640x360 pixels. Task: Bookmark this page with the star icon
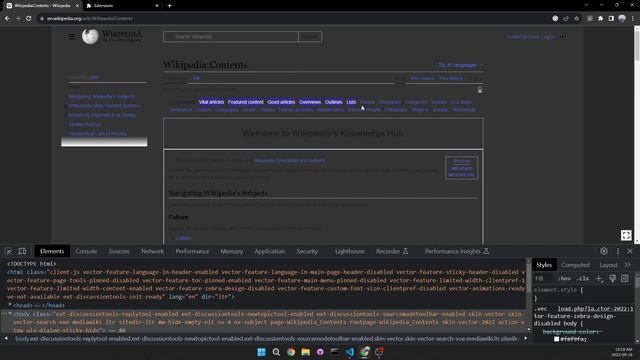tap(576, 18)
